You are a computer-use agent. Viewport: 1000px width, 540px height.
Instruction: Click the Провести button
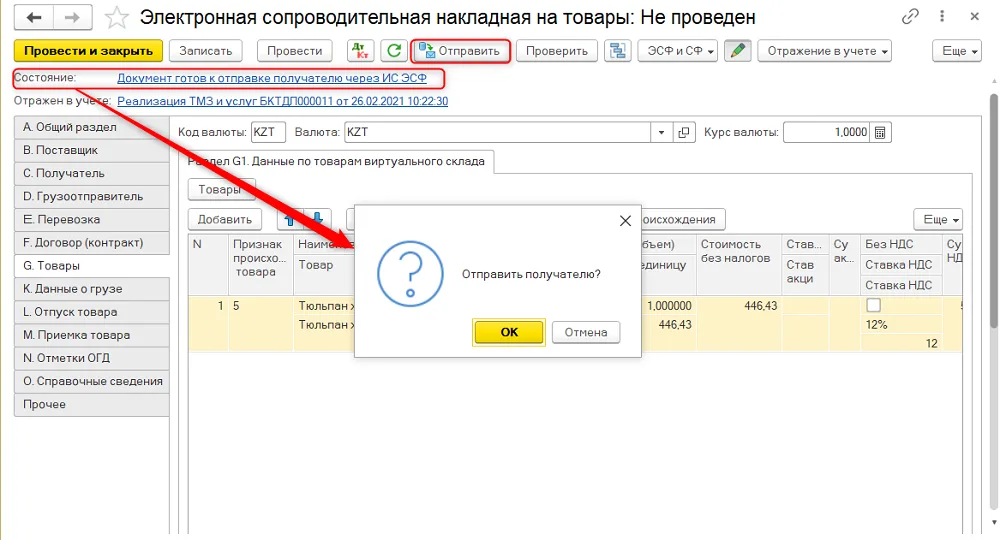tap(295, 51)
